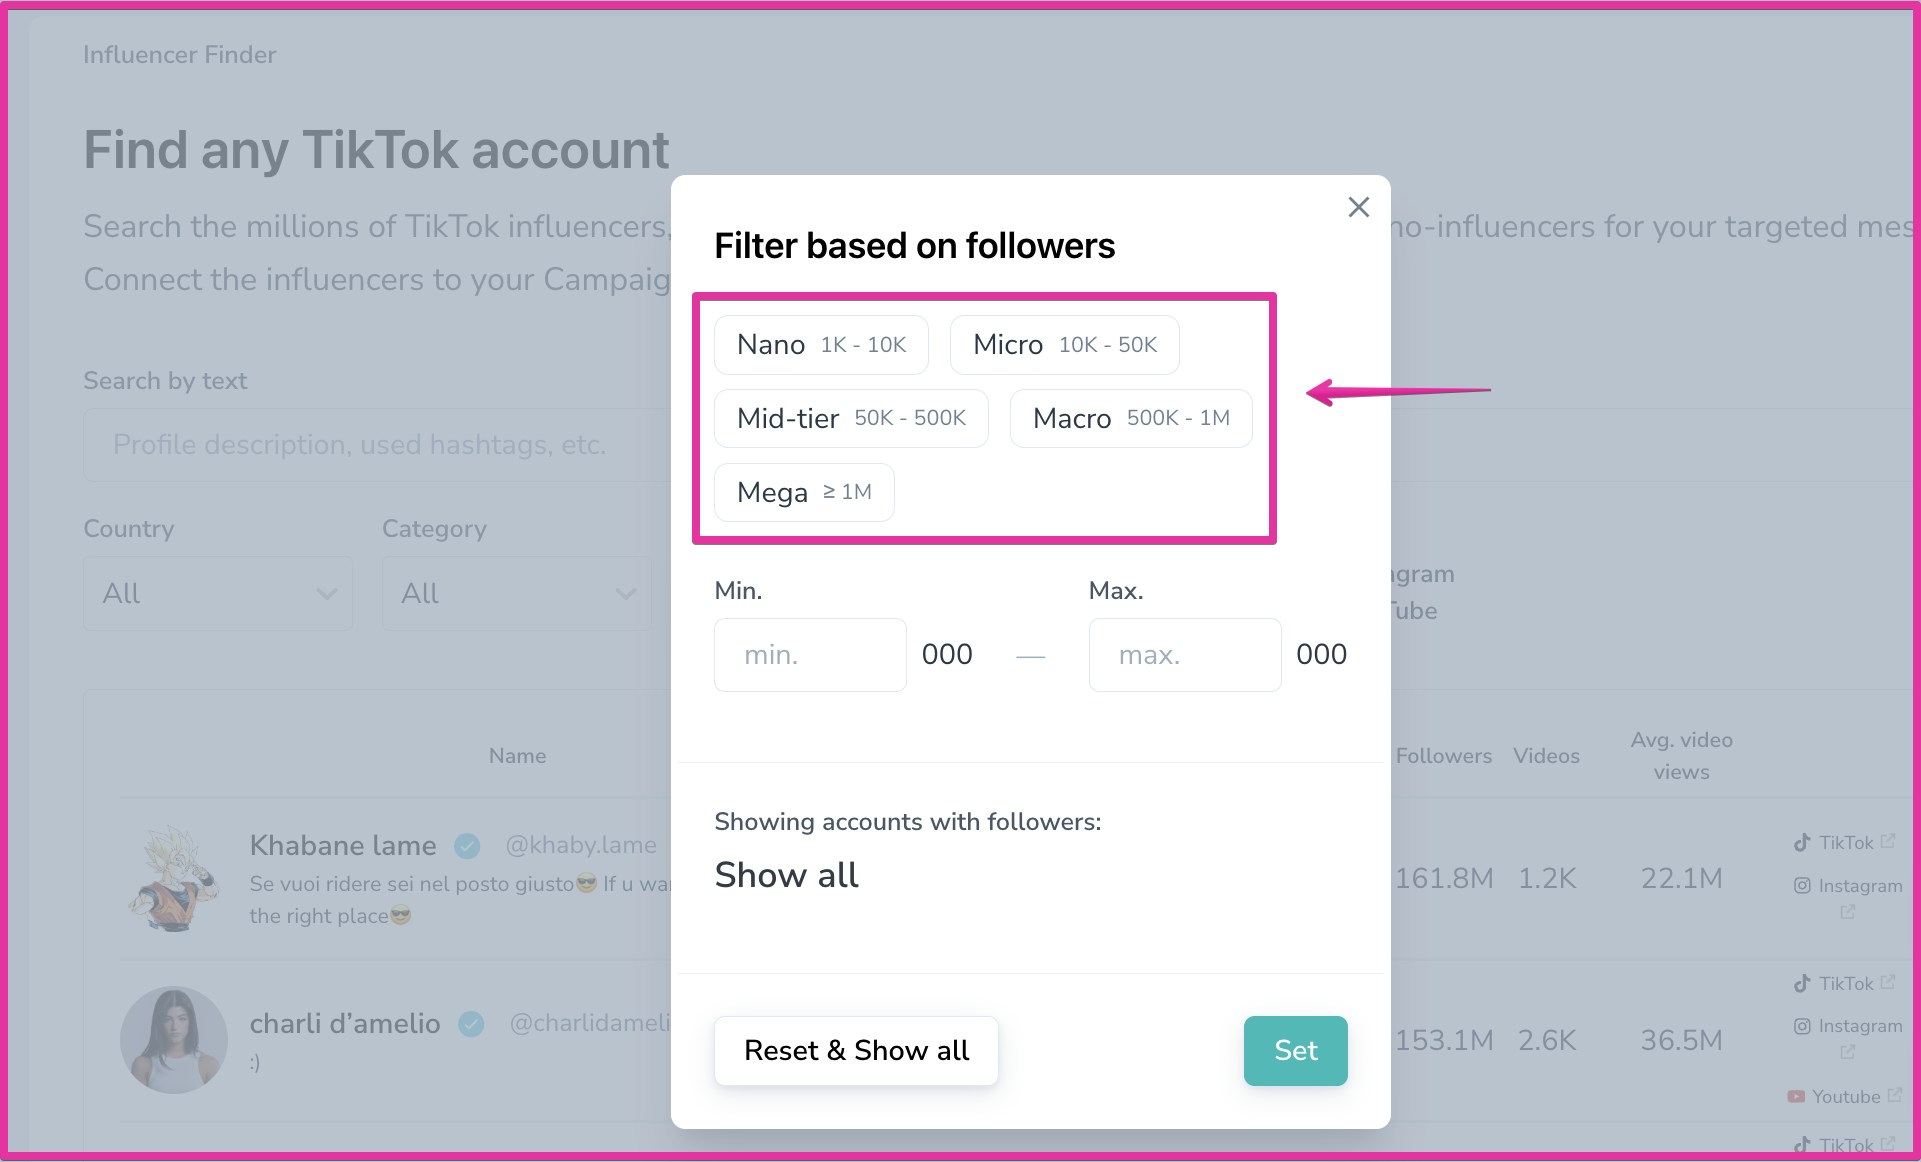1921x1162 pixels.
Task: Choose the Macro 500K-1M tier
Action: (1130, 418)
